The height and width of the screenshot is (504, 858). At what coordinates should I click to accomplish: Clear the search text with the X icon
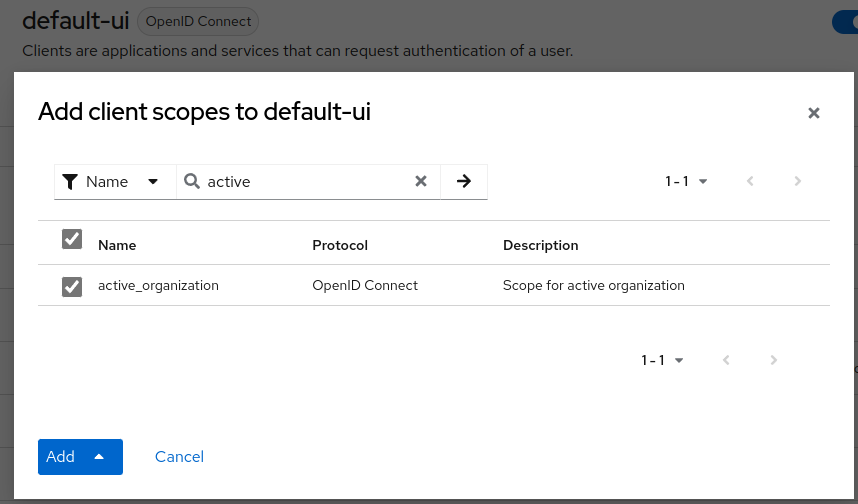point(421,181)
